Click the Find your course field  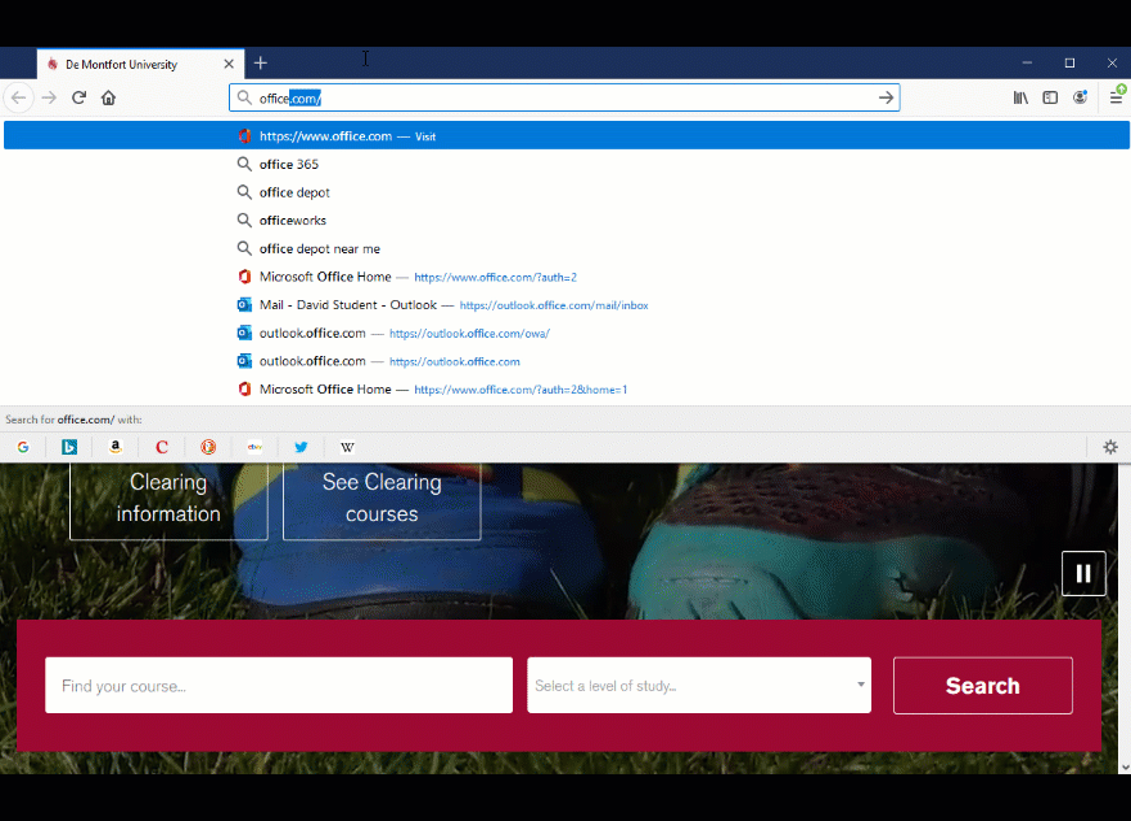278,685
